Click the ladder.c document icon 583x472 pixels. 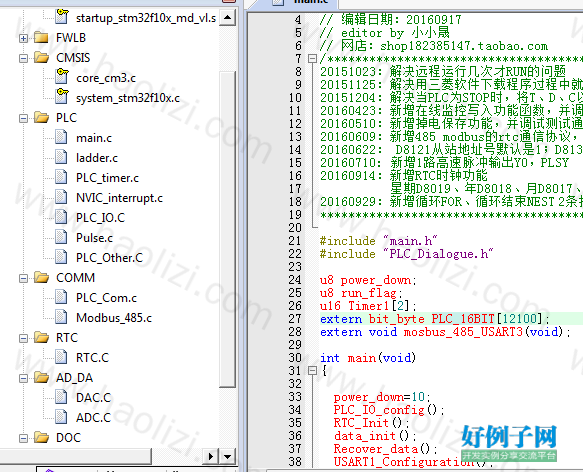61,157
